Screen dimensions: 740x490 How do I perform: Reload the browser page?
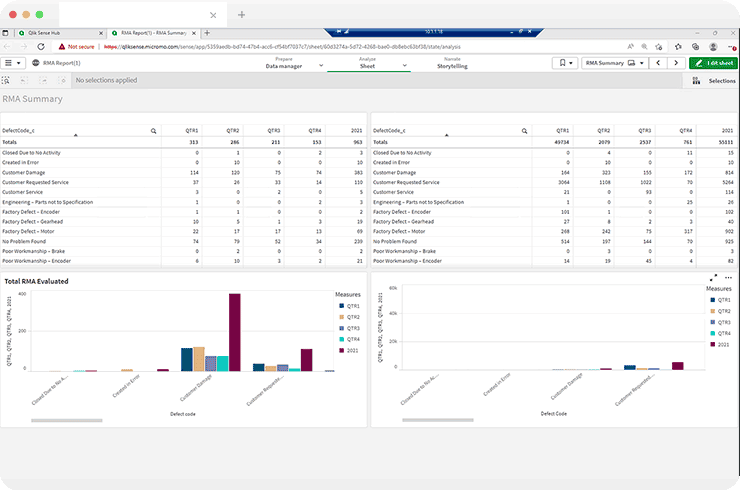(x=41, y=46)
